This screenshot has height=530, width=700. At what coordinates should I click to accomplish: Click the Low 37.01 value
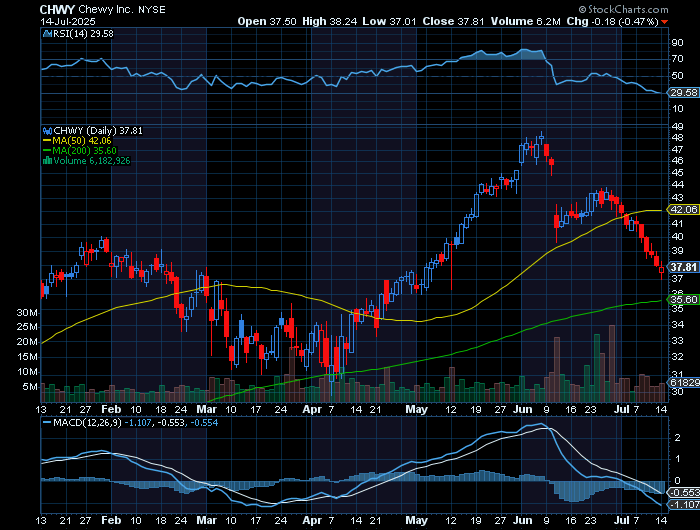(389, 21)
